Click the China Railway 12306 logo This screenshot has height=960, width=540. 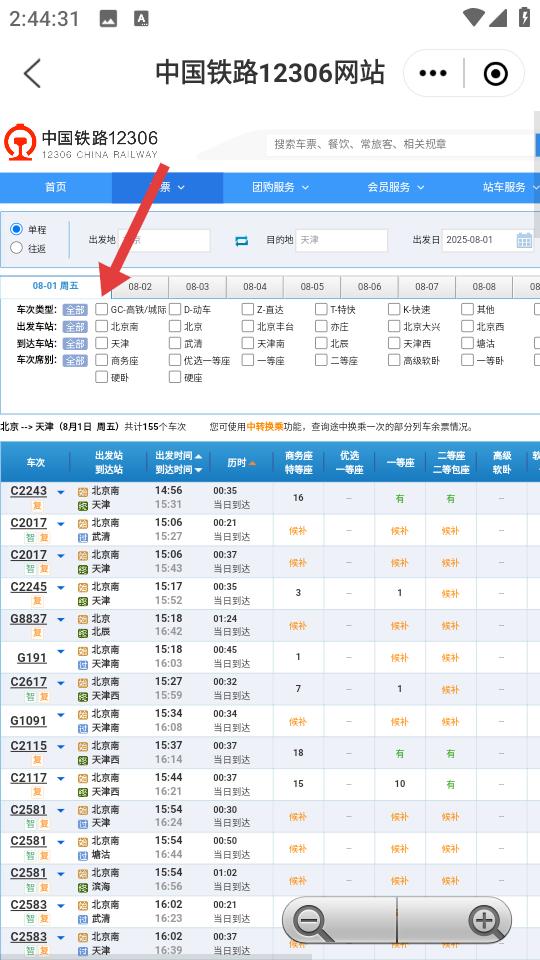tap(81, 143)
